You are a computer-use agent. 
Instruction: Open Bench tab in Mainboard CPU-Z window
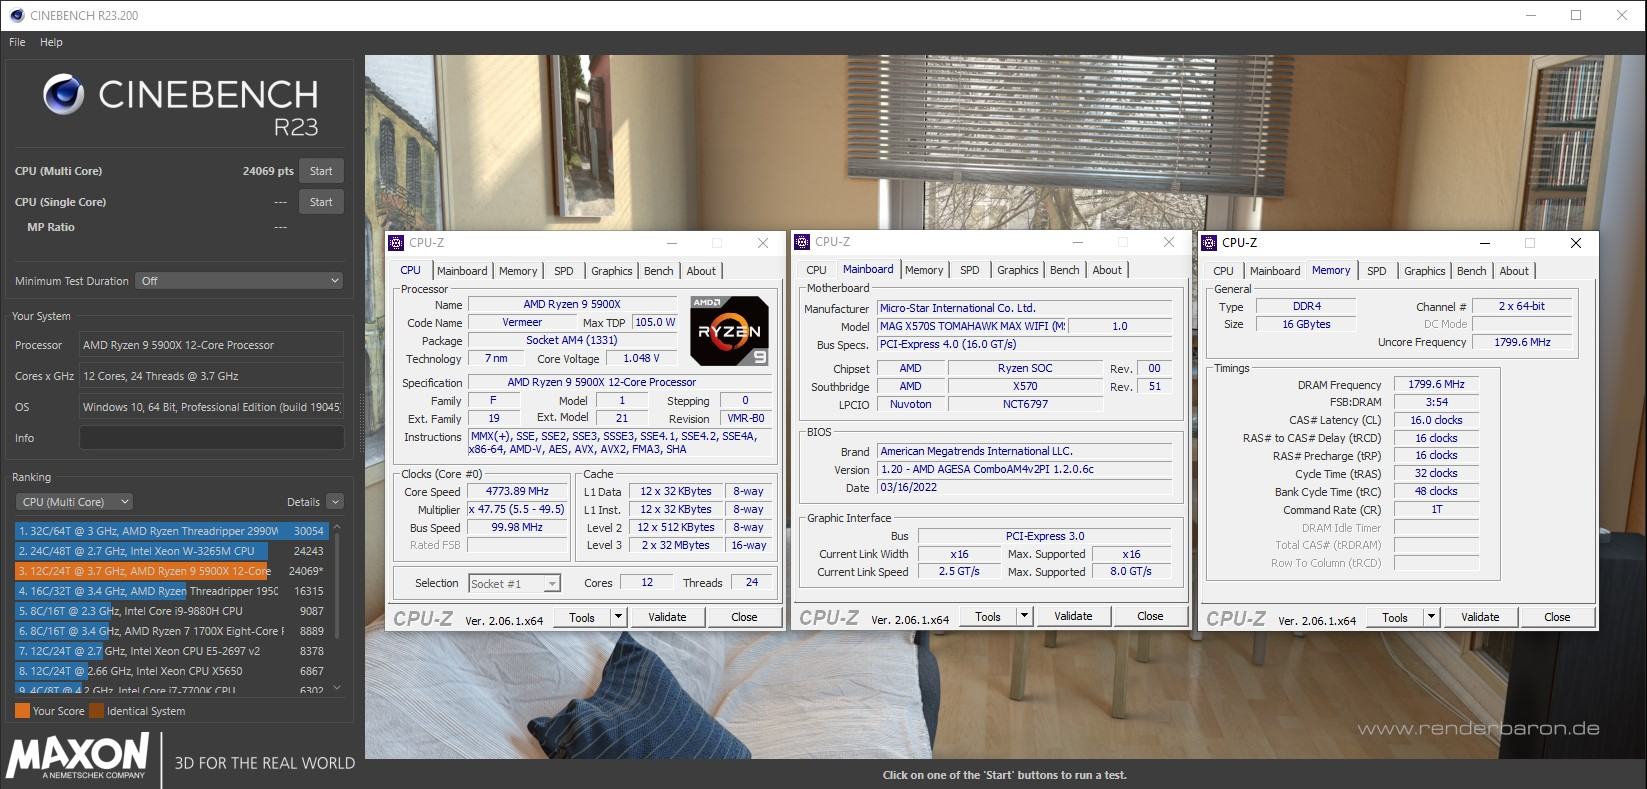pos(1064,270)
